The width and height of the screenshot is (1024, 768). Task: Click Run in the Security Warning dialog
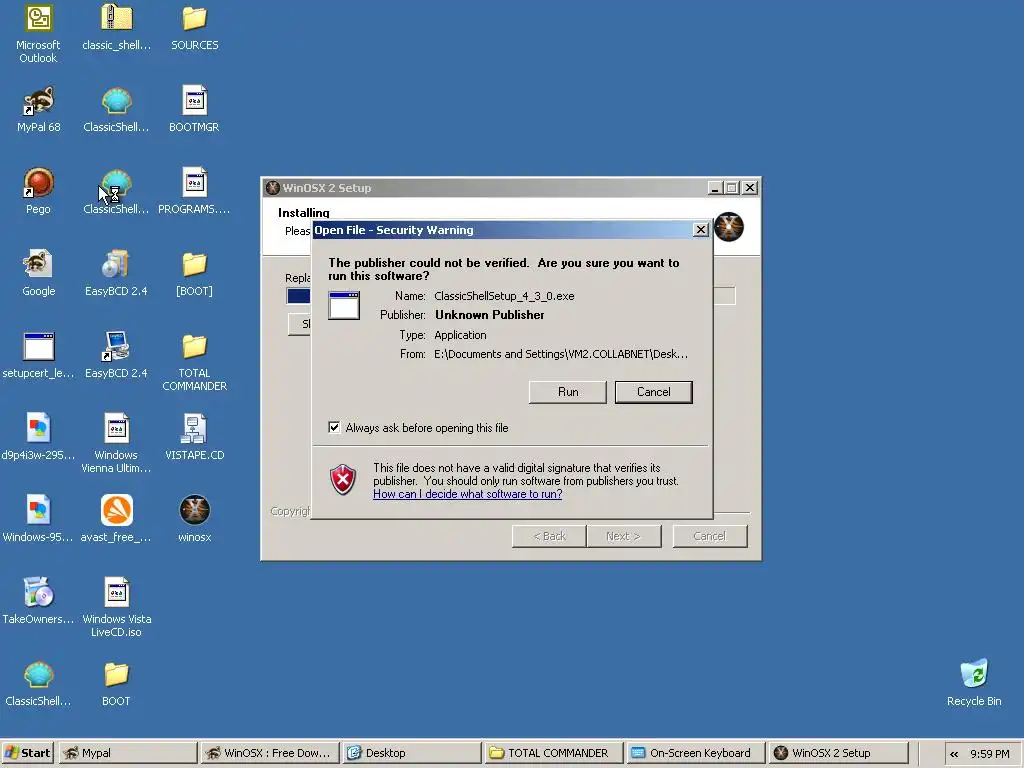pyautogui.click(x=568, y=392)
